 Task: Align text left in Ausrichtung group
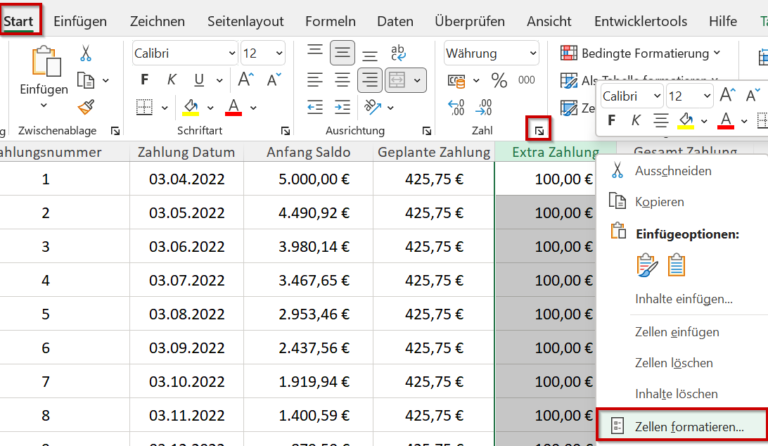point(315,80)
